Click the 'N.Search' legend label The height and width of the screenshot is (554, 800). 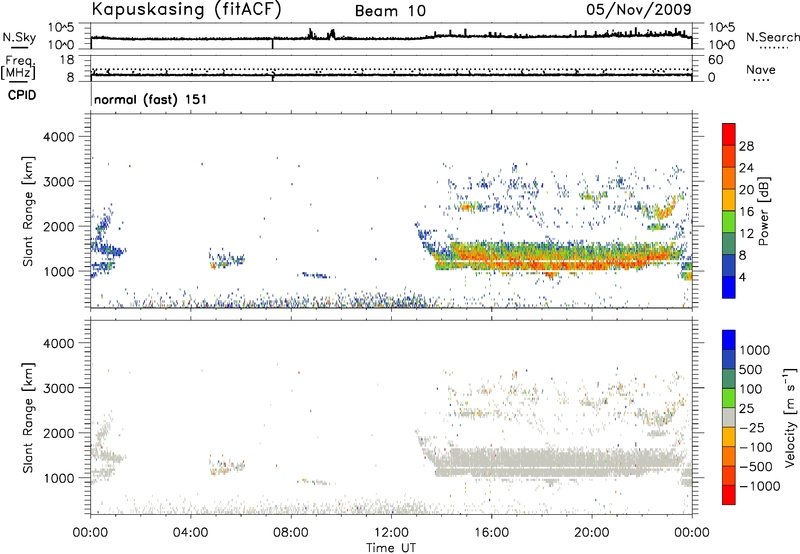(772, 37)
